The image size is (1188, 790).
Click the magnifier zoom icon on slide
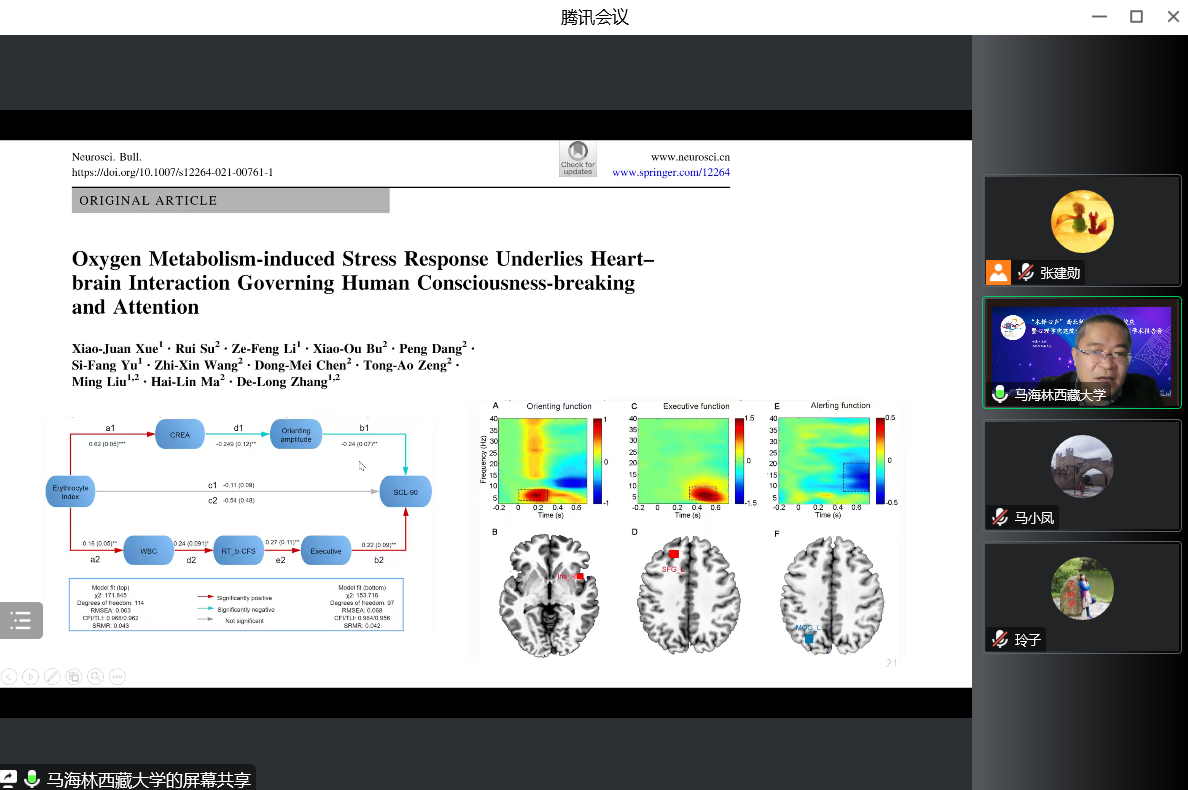96,677
